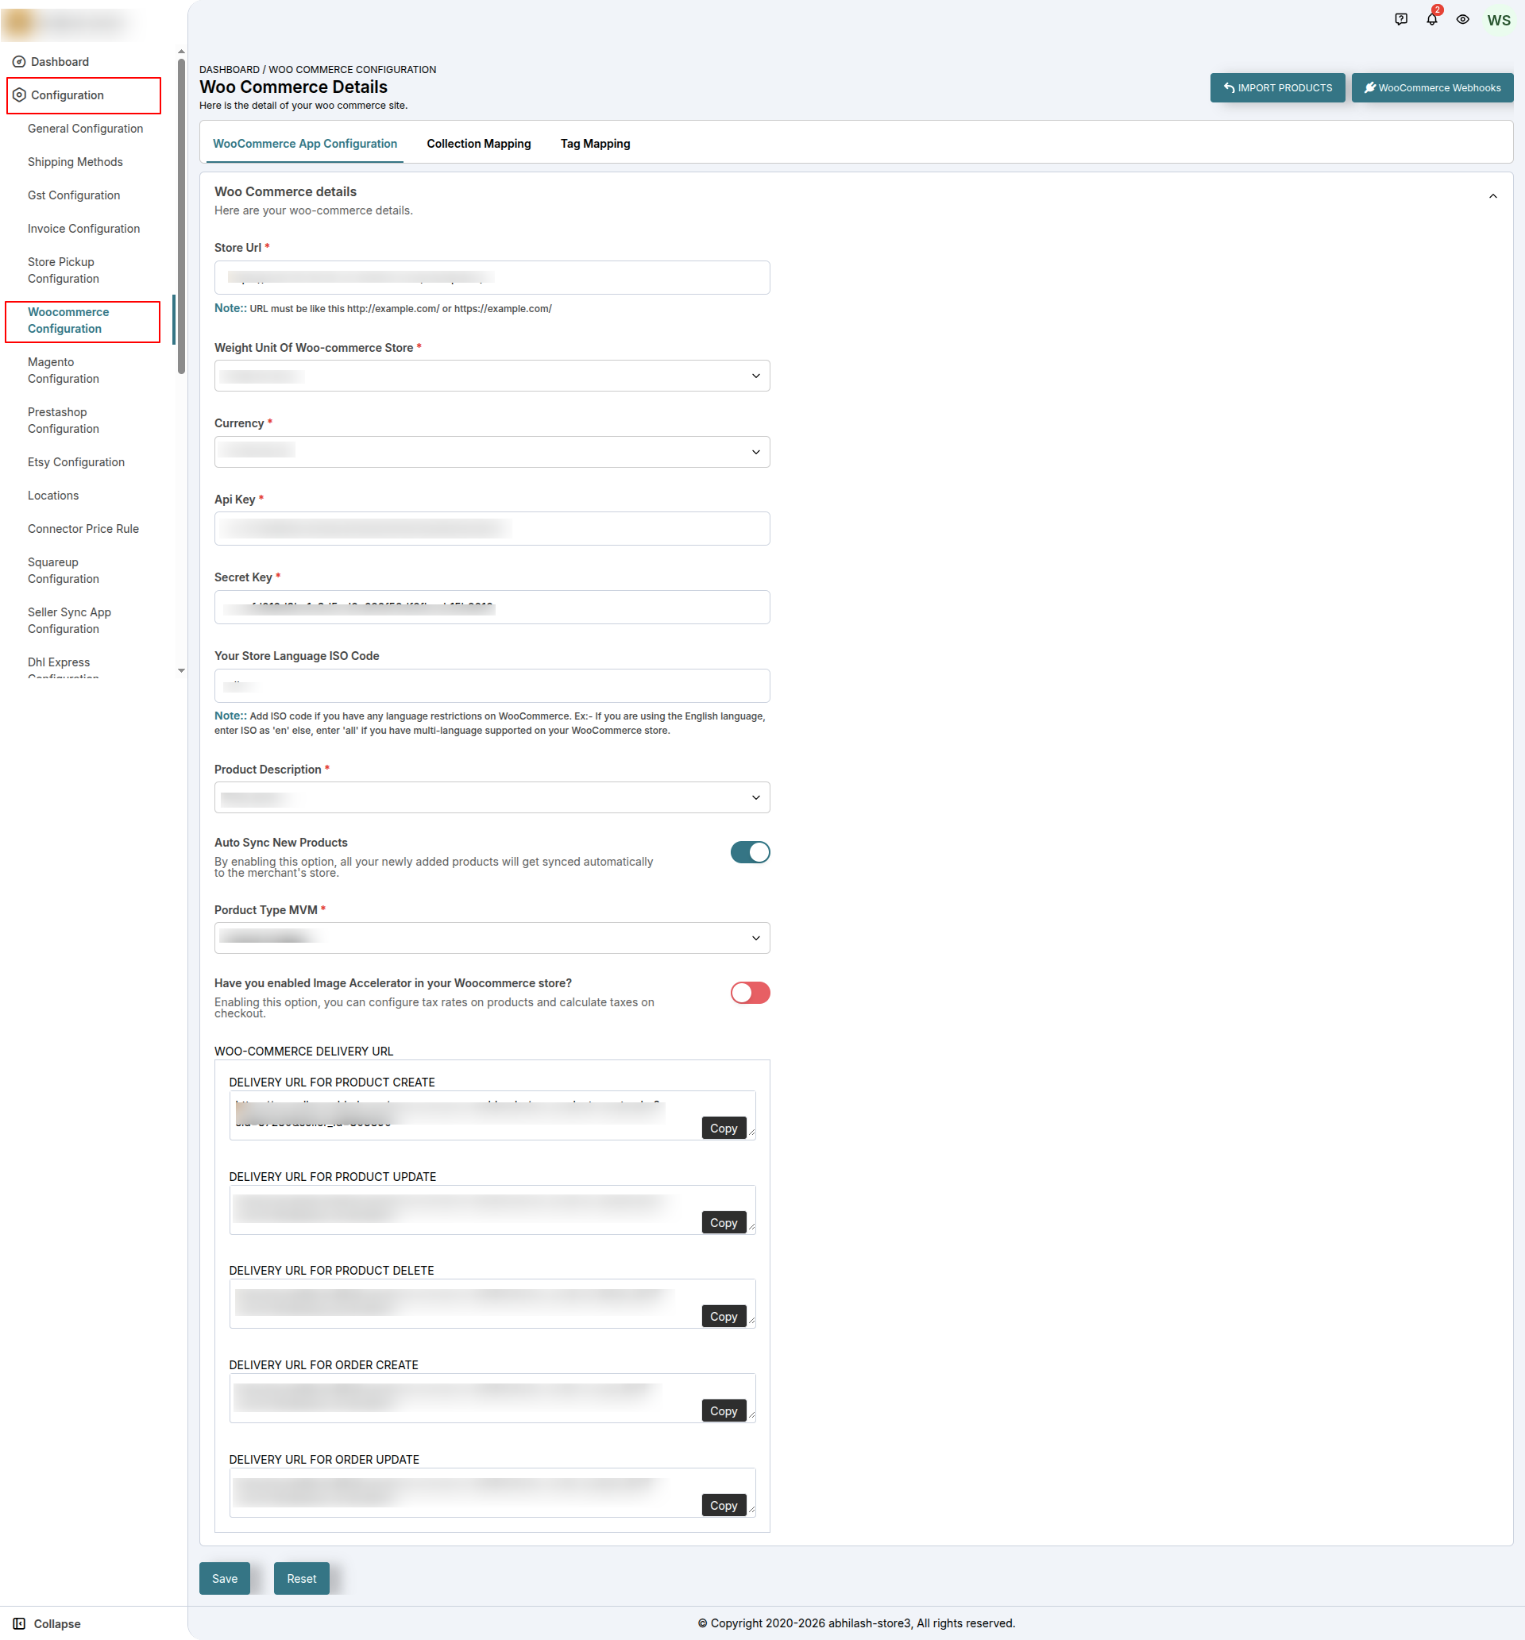
Task: Enable the Image Accelerator switch
Action: coord(750,992)
